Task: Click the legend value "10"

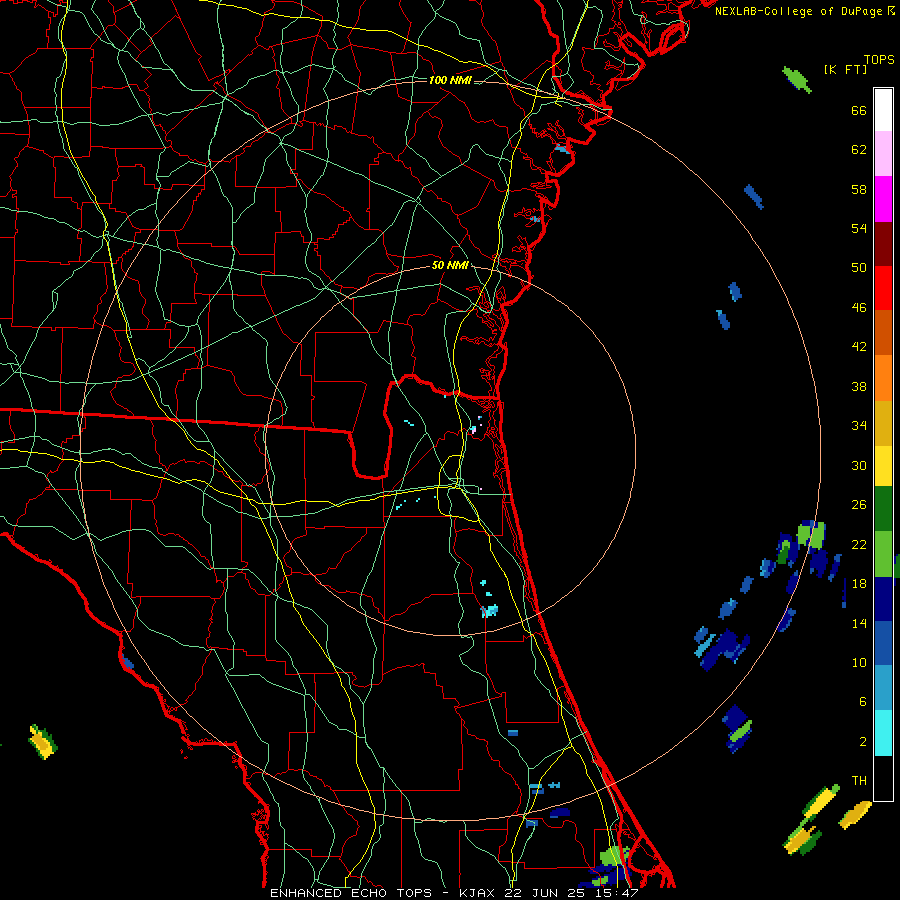Action: point(859,663)
